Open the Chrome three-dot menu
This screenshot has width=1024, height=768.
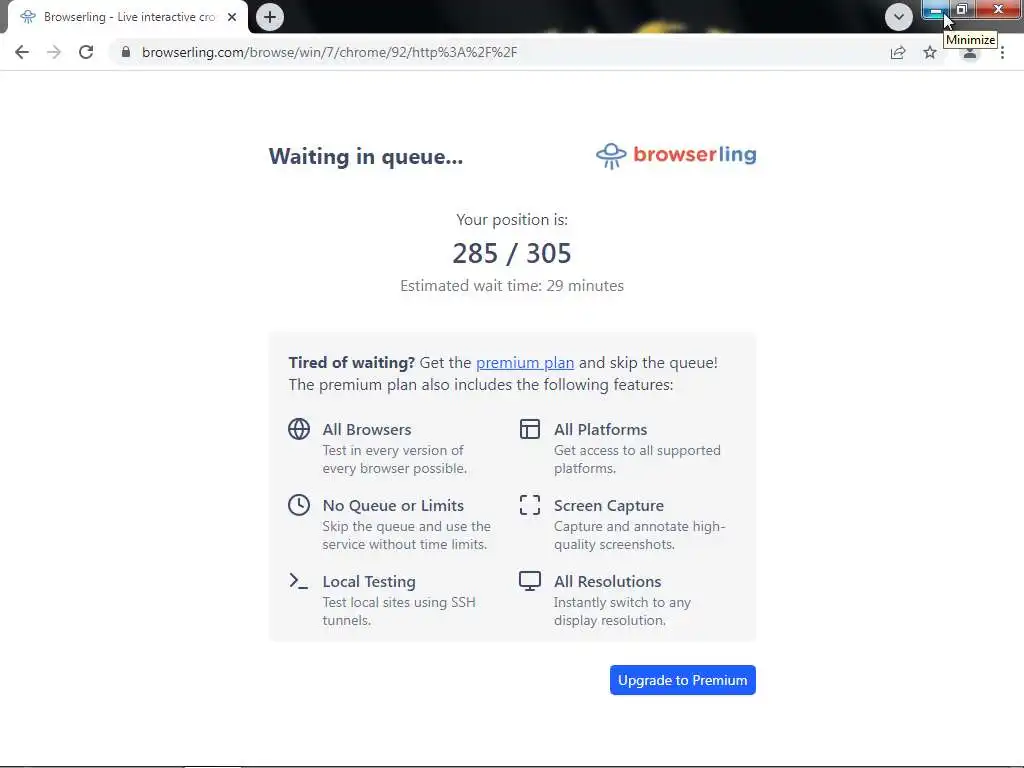(1002, 52)
